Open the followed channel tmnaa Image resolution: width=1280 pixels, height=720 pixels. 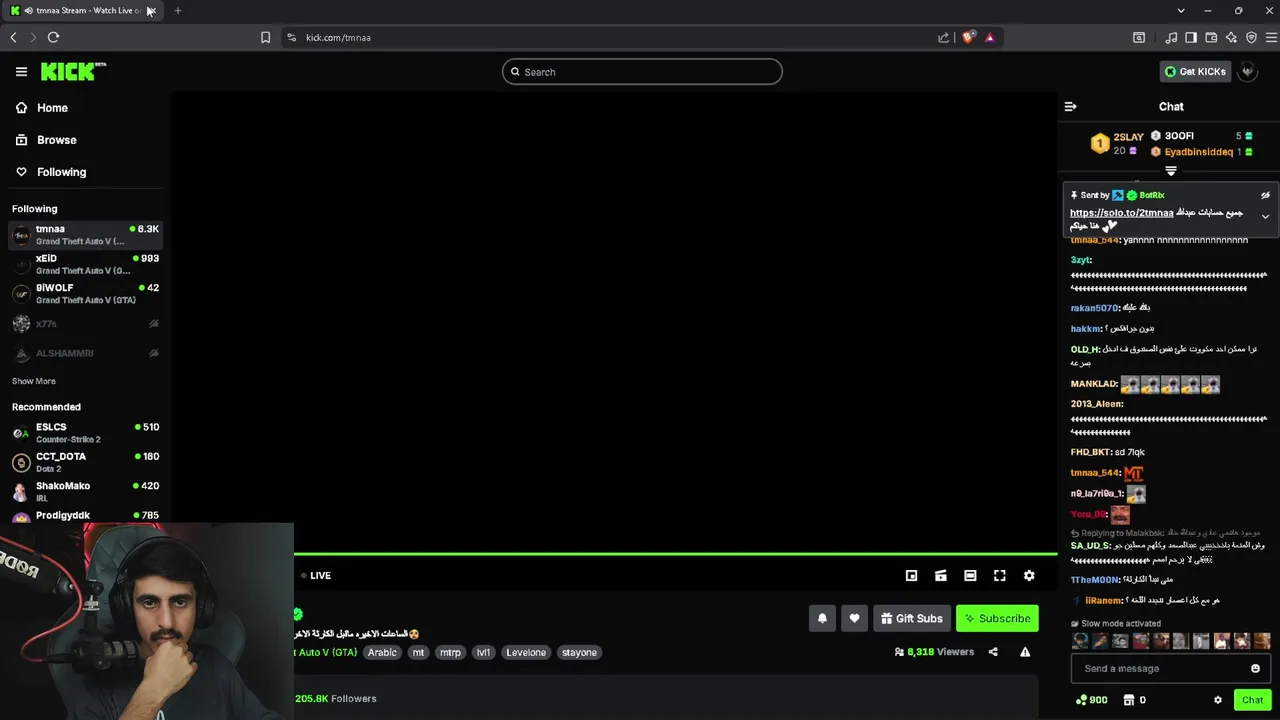pyautogui.click(x=85, y=235)
